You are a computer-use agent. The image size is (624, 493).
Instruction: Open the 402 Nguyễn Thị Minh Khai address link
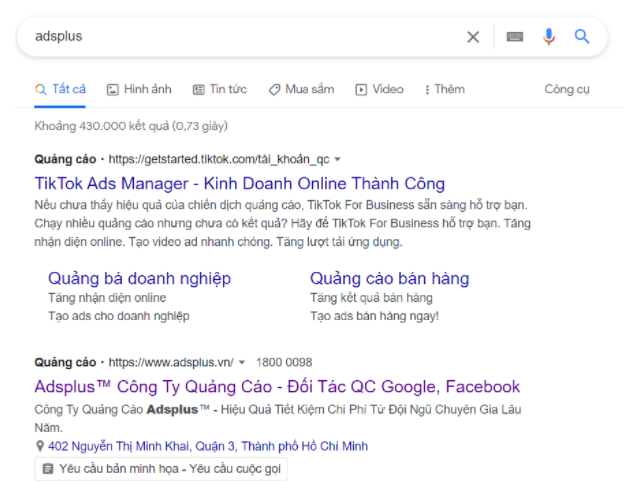pyautogui.click(x=208, y=446)
